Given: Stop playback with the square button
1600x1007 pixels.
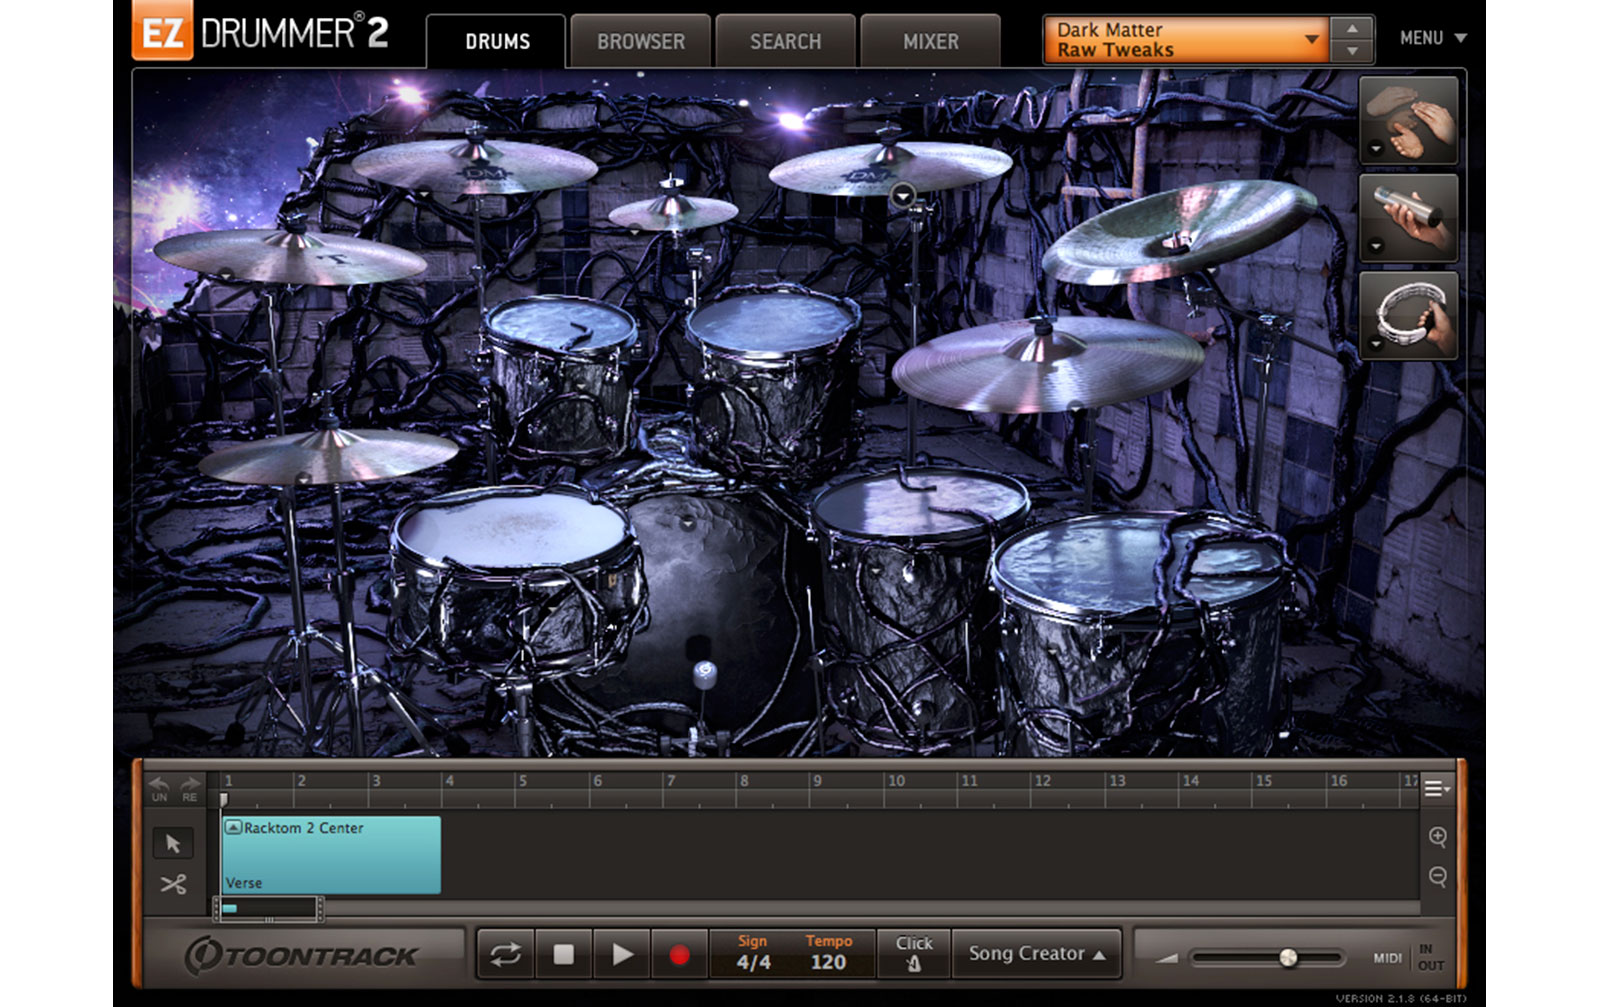Looking at the screenshot, I should point(564,955).
